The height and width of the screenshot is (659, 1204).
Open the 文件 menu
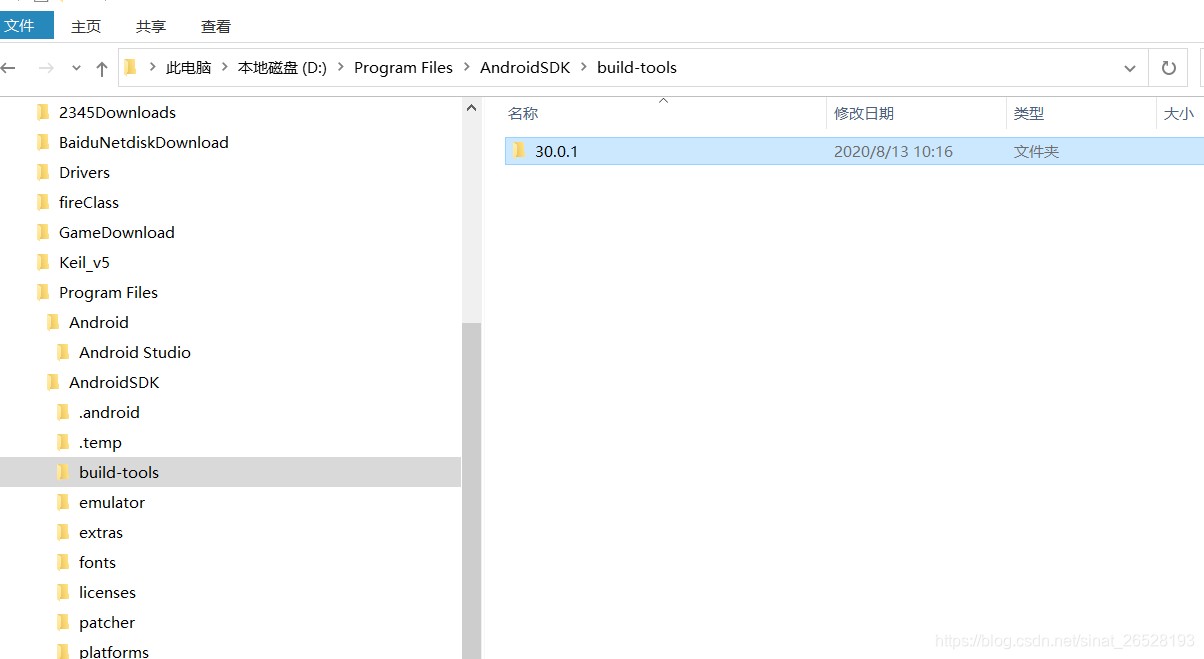27,24
